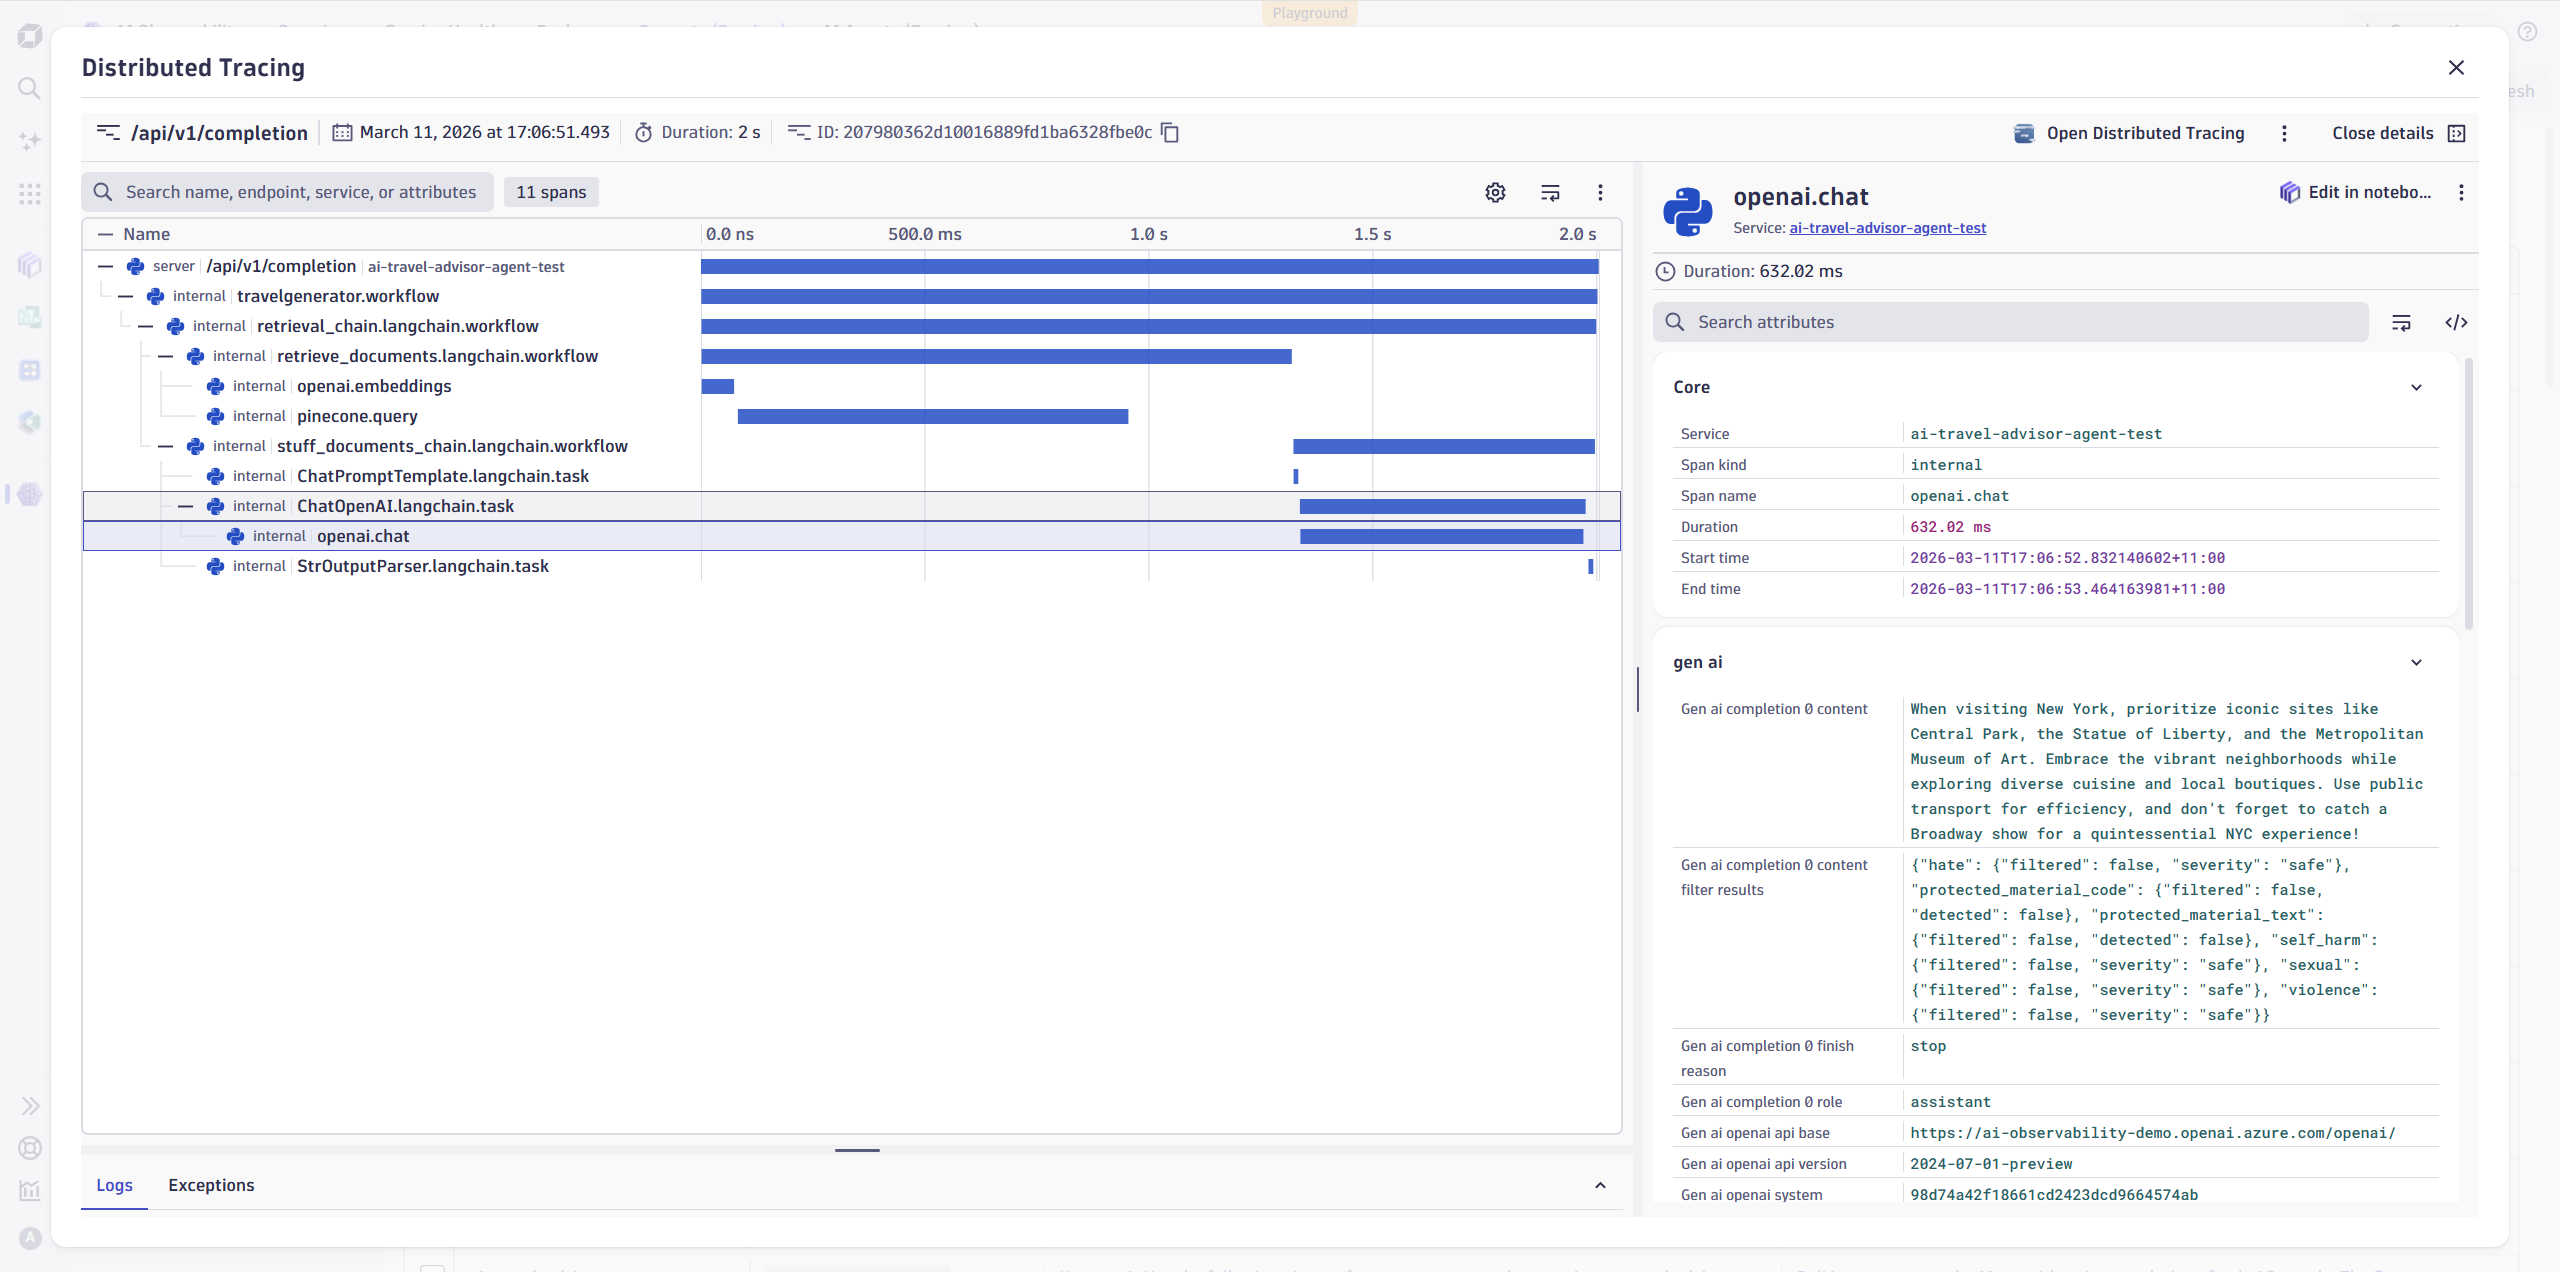Click the duration value 632.02 ms
This screenshot has height=1272, width=2560.
[x=1950, y=527]
